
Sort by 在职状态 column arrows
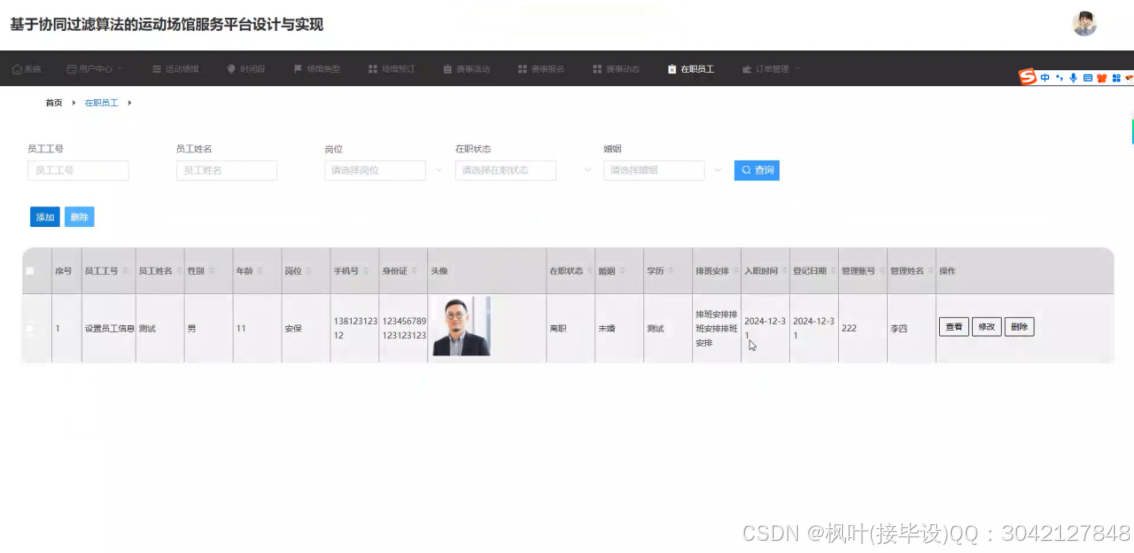click(588, 271)
